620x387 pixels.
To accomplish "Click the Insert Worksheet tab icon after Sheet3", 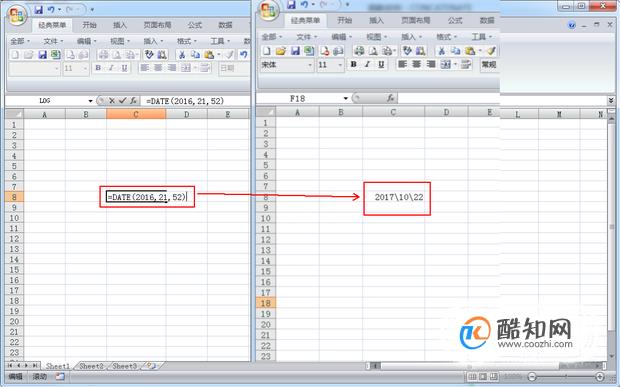I will pos(151,366).
